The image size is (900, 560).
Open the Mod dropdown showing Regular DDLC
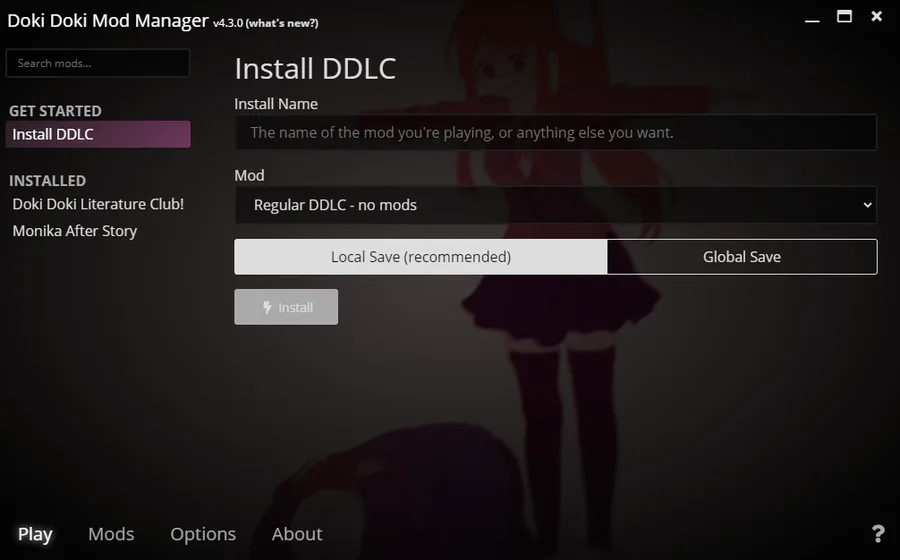[x=556, y=205]
